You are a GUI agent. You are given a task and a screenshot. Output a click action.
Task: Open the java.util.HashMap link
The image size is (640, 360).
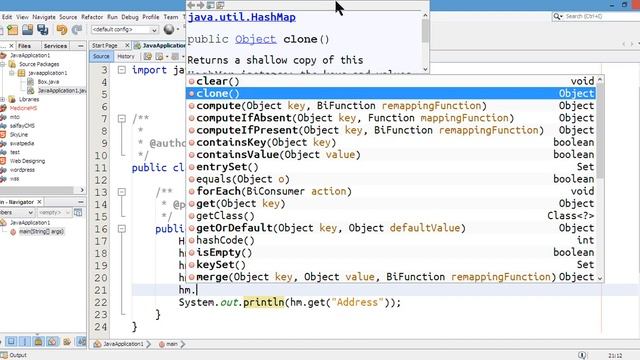click(241, 17)
